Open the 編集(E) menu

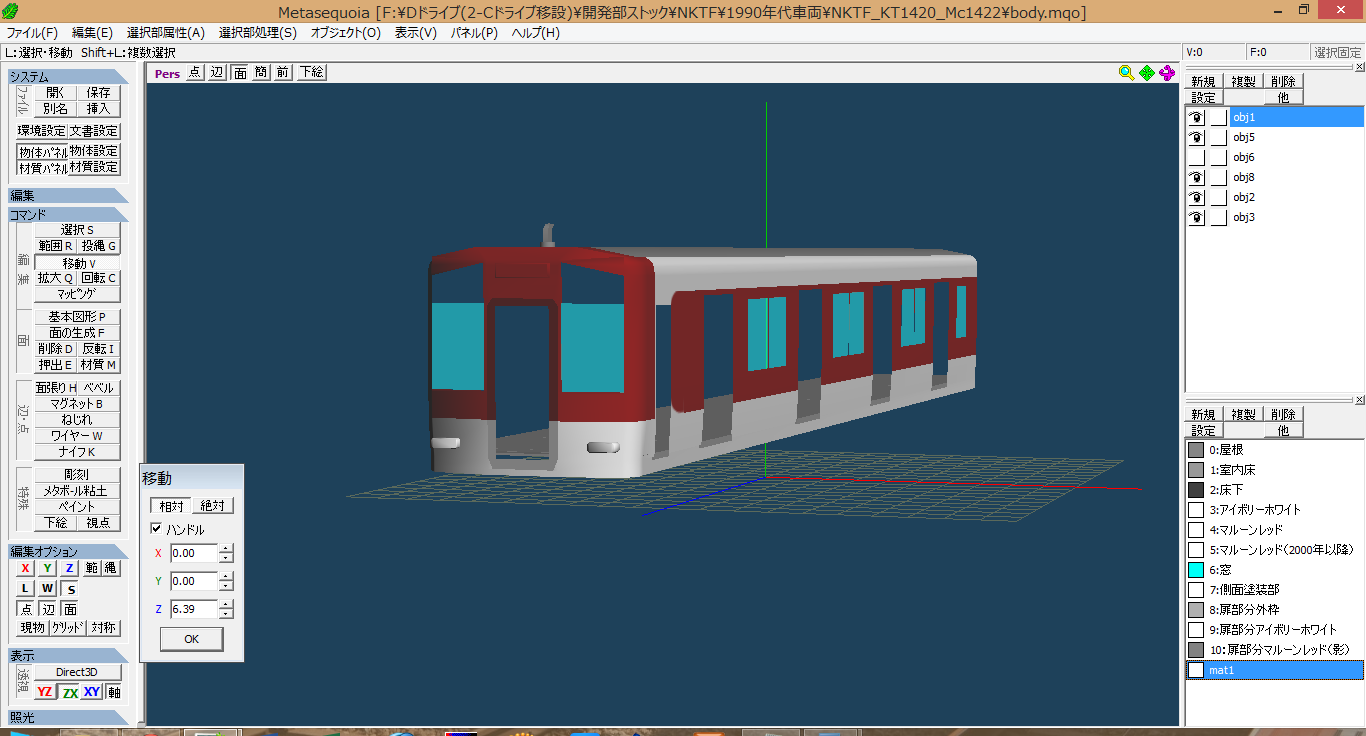tap(93, 32)
